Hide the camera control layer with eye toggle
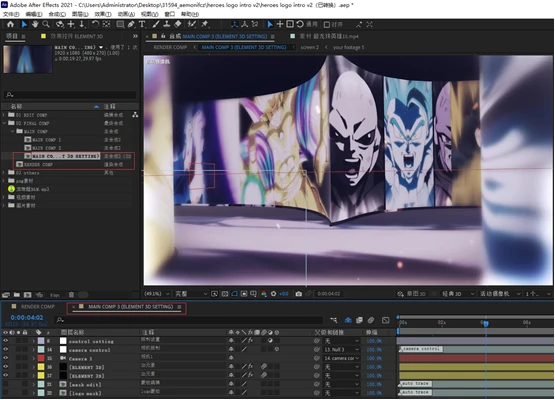Image resolution: width=555 pixels, height=400 pixels. click(5, 349)
